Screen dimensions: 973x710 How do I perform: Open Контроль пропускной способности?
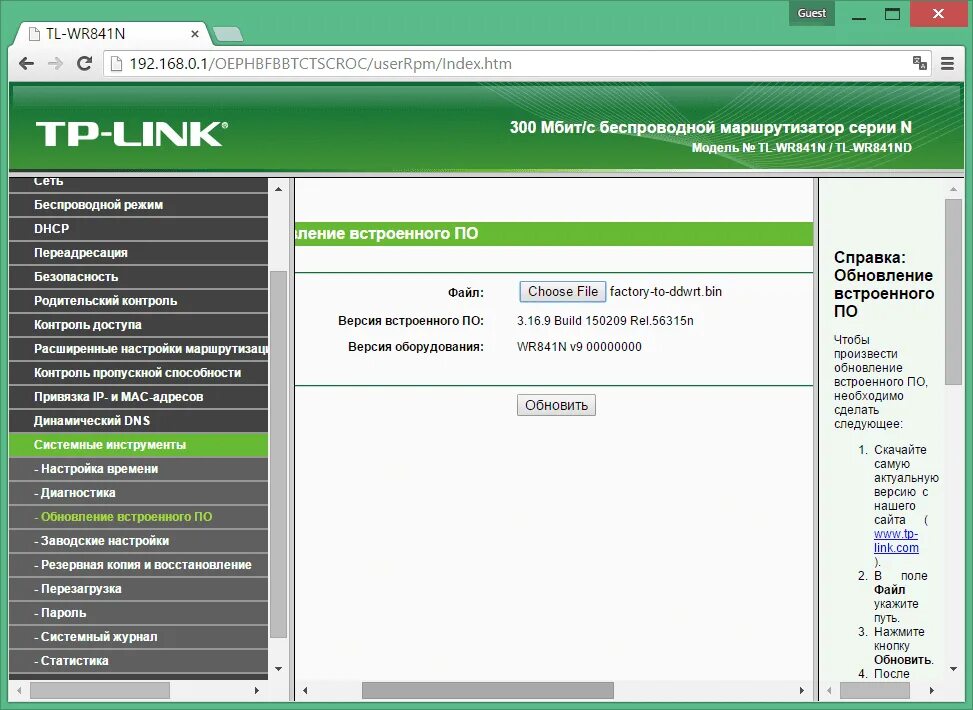coord(138,372)
